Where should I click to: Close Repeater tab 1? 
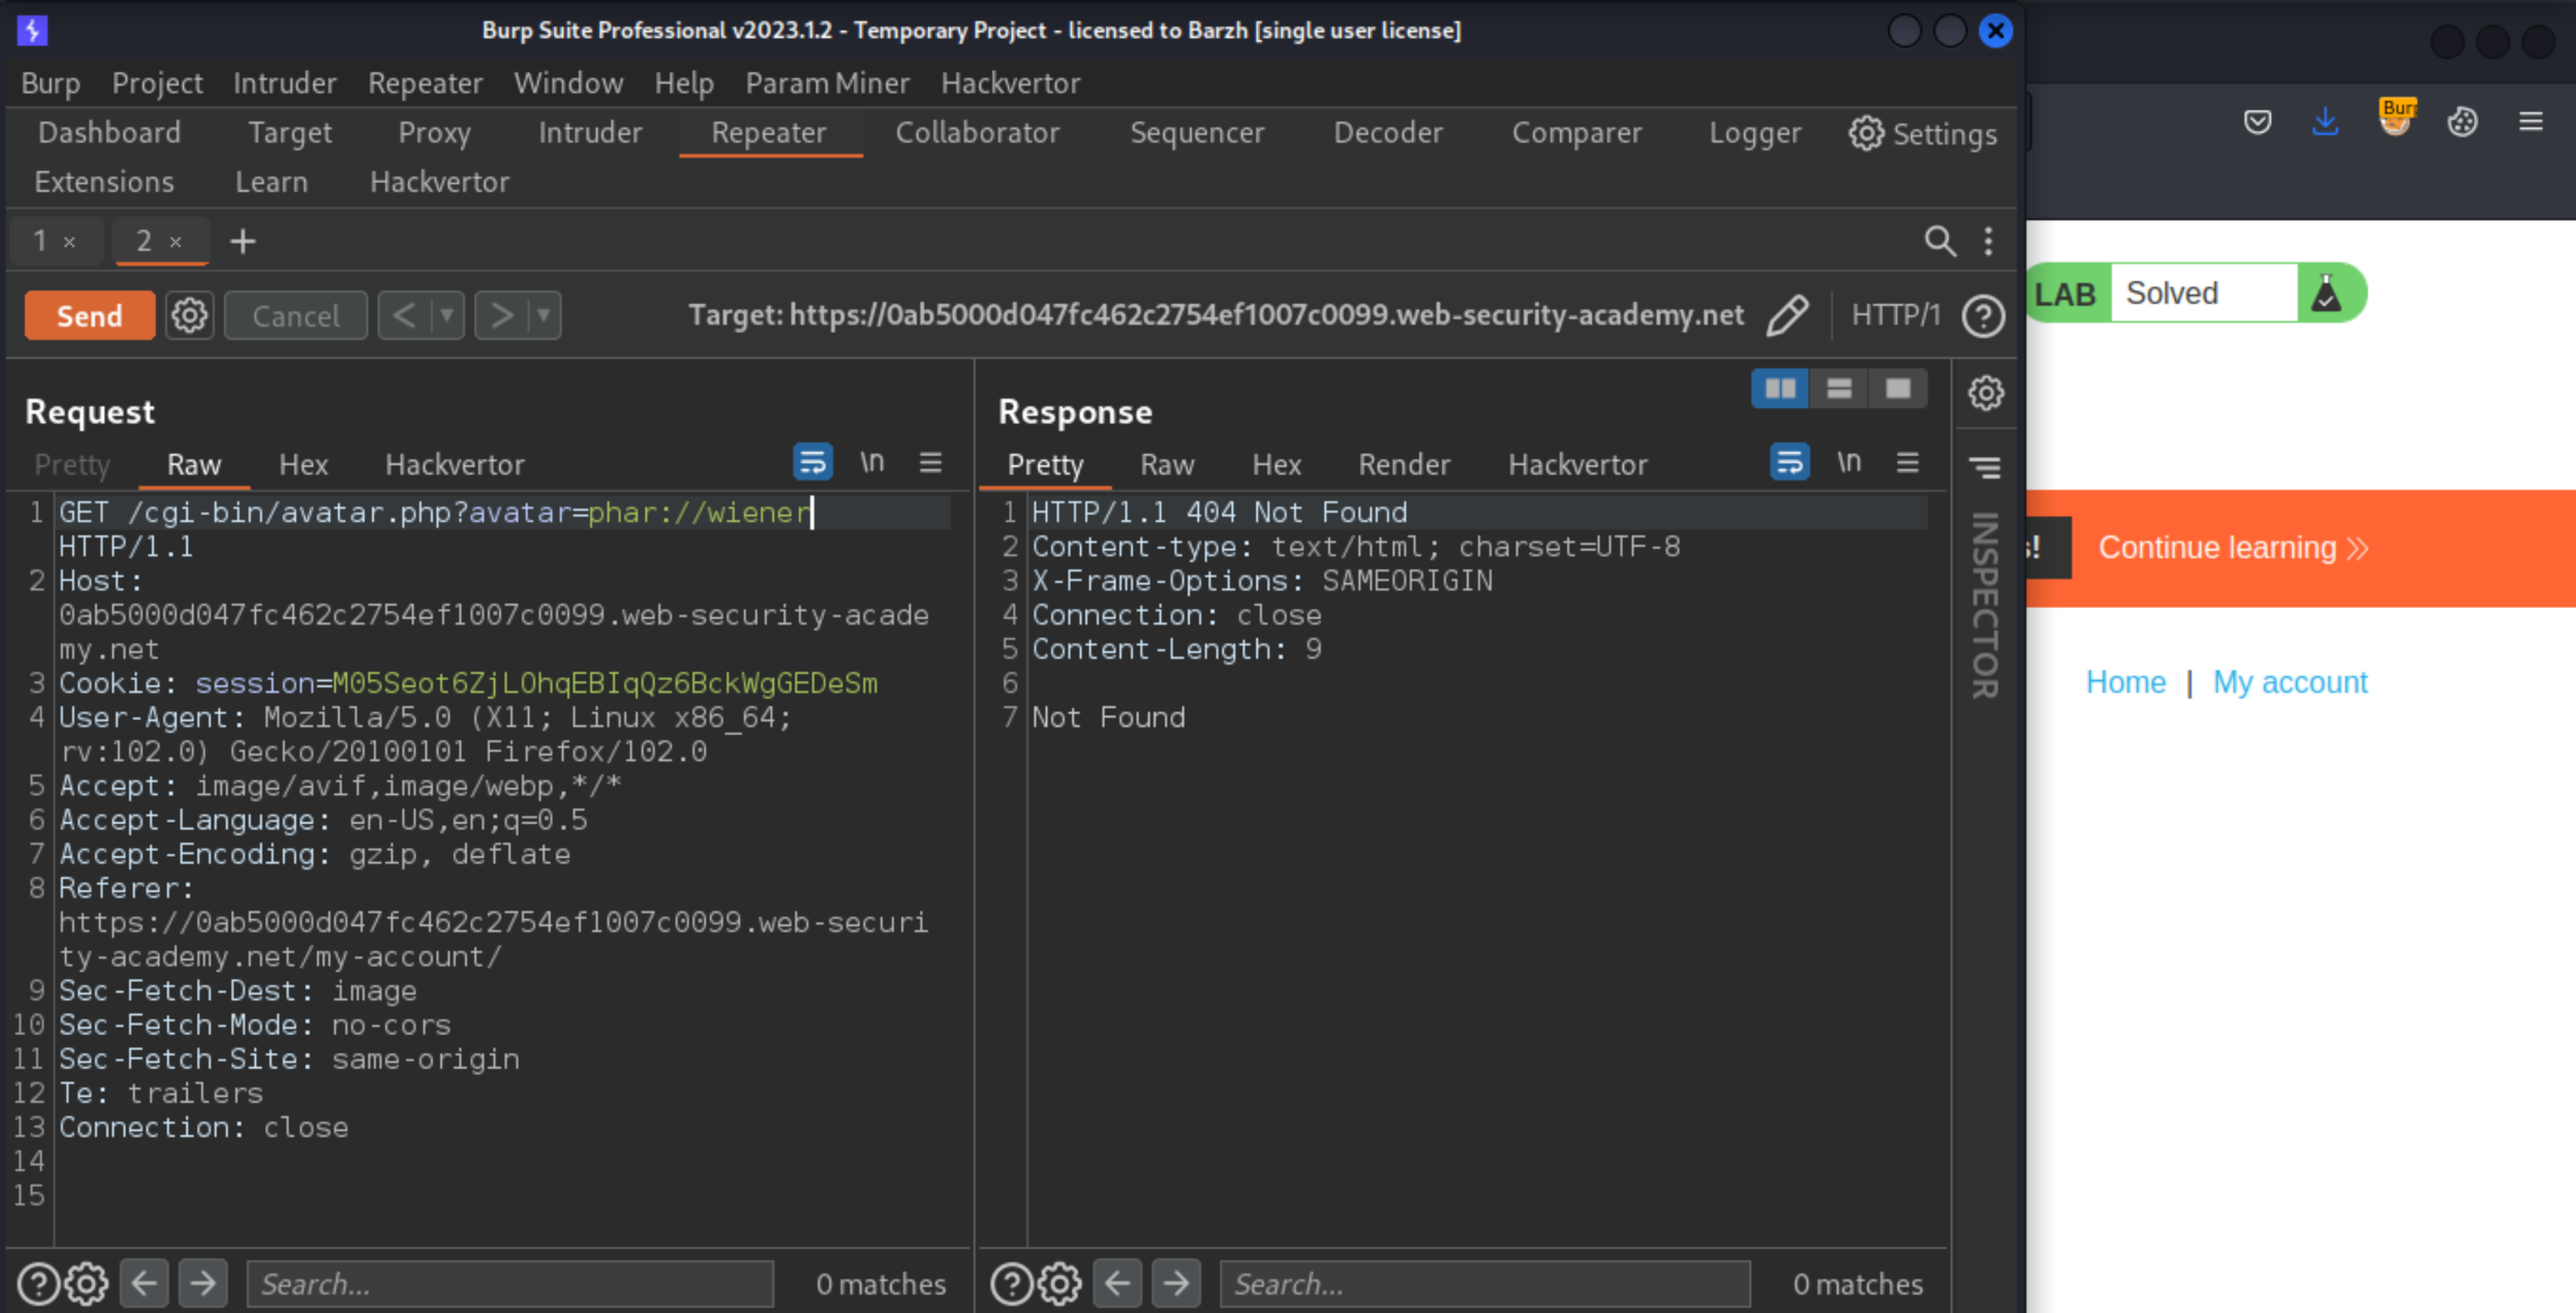[69, 242]
